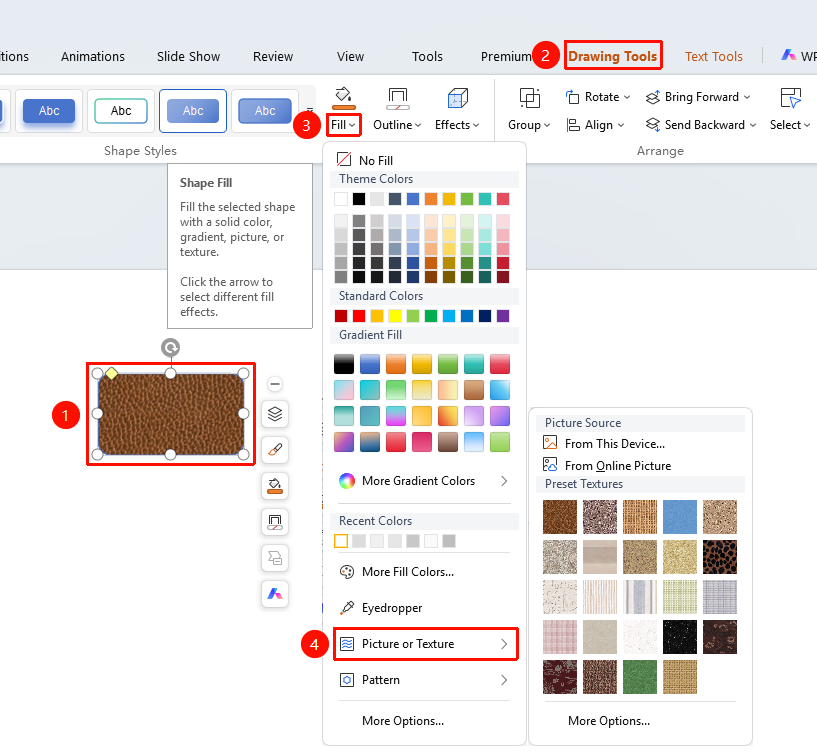Open the Pattern submenu

[425, 680]
